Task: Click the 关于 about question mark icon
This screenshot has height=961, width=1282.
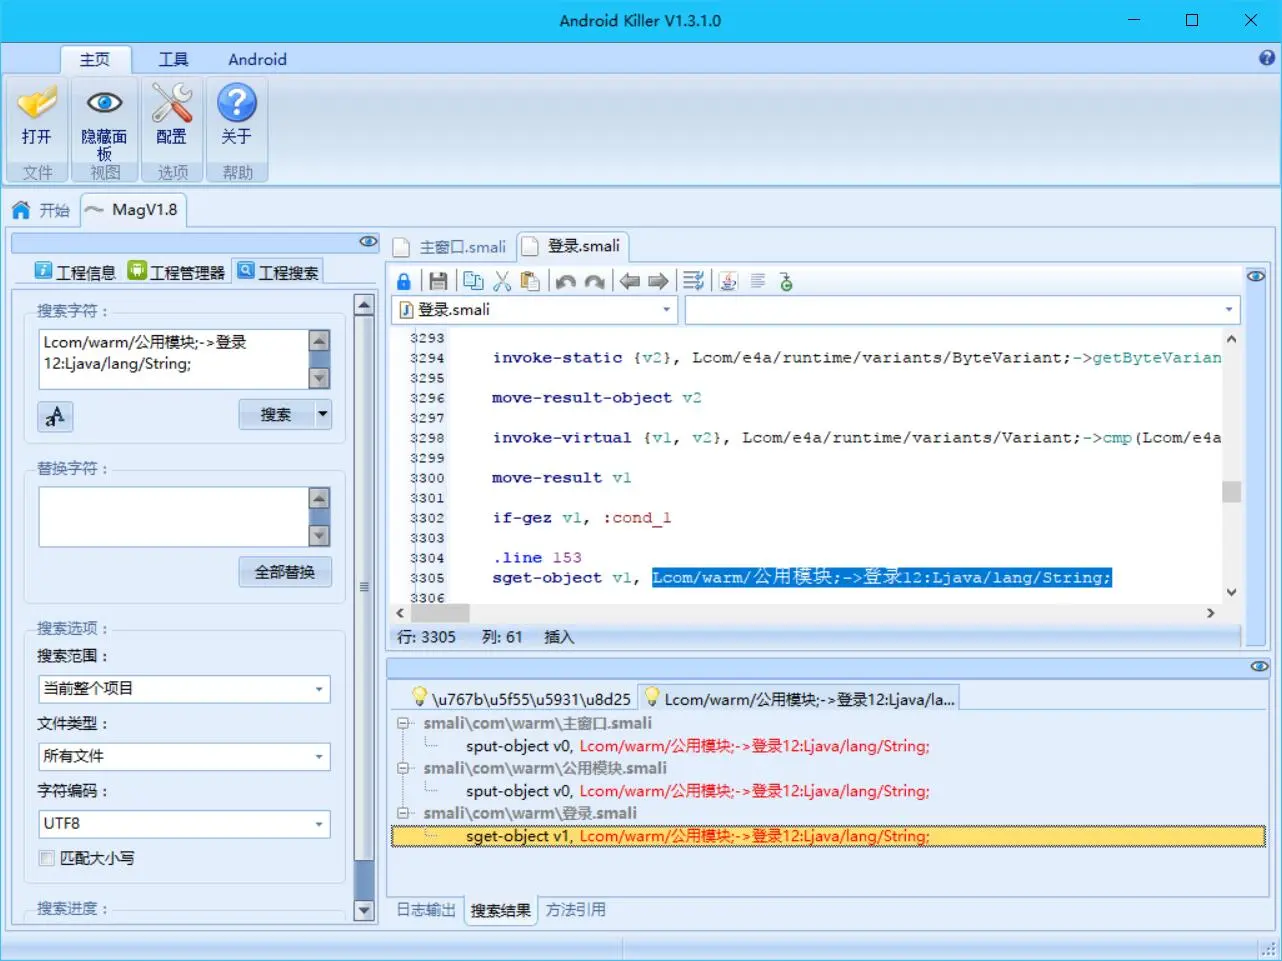Action: [237, 103]
